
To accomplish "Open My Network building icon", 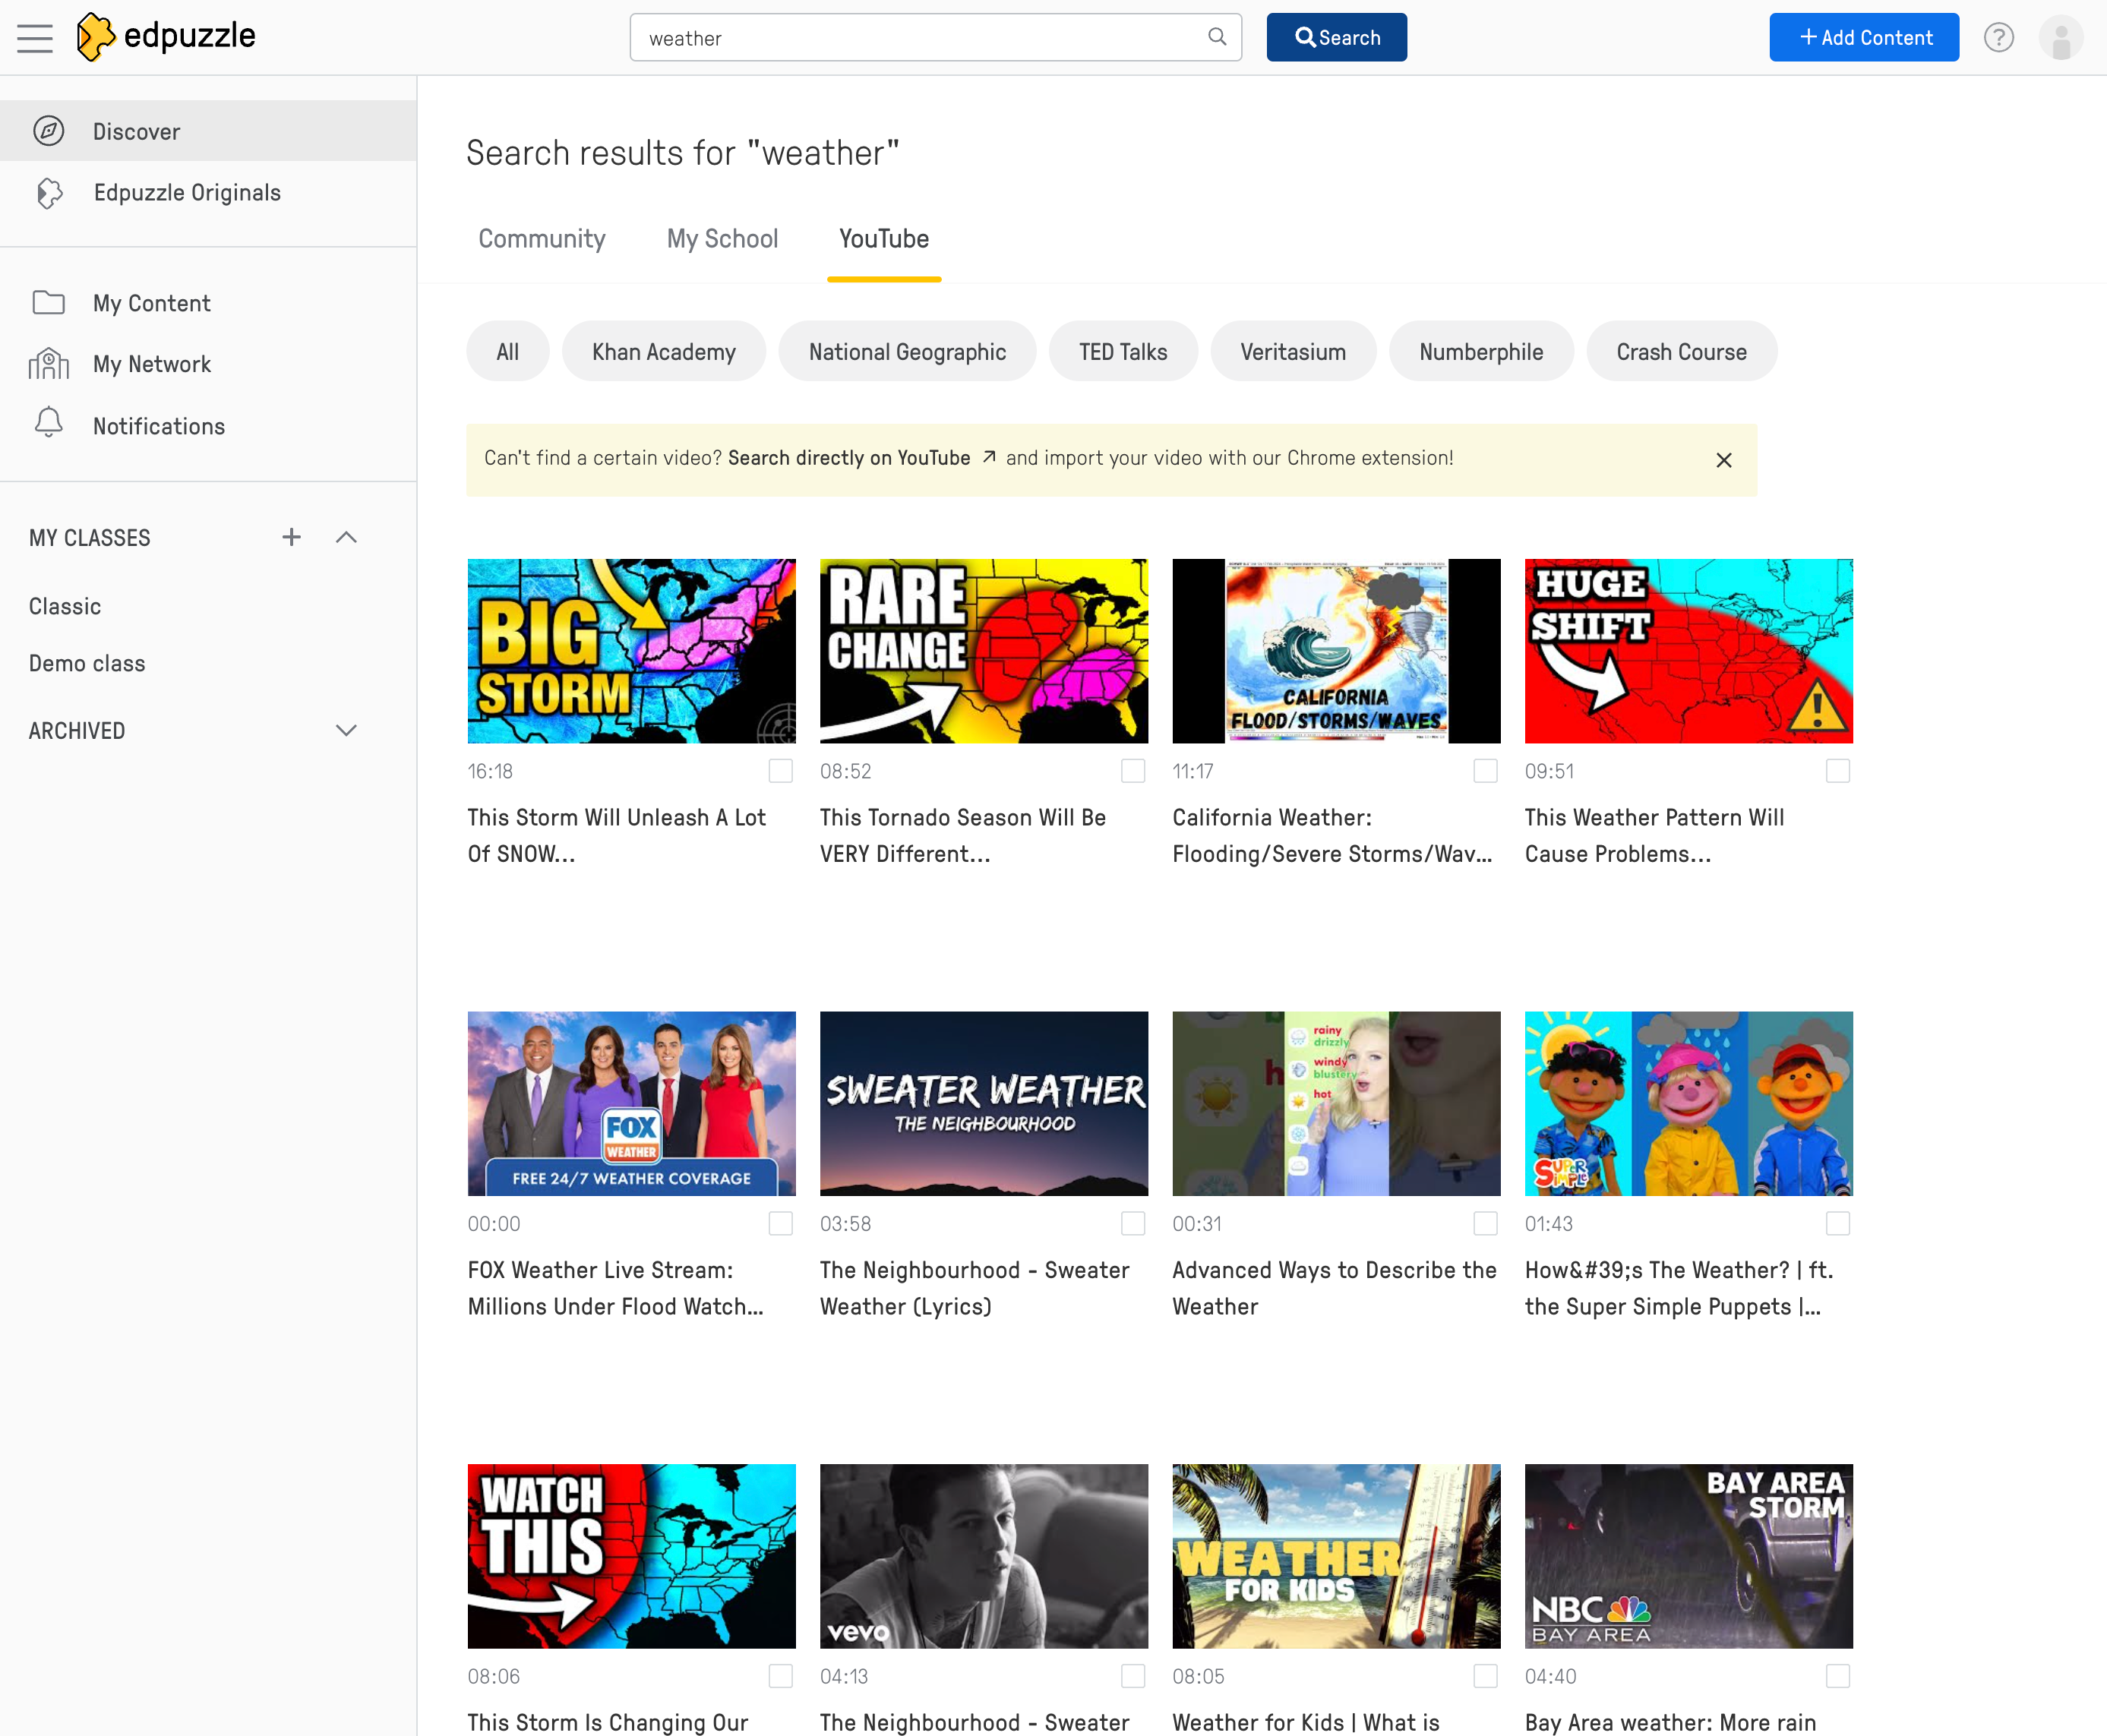I will point(48,364).
